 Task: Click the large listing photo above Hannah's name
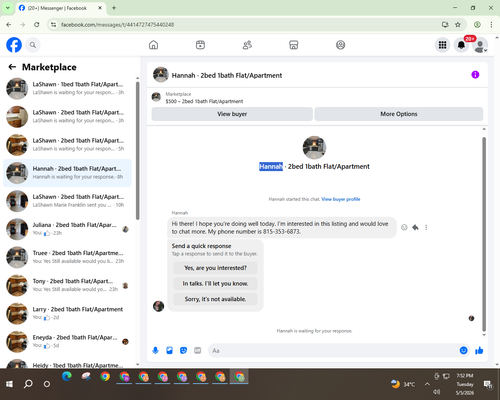pos(314,147)
